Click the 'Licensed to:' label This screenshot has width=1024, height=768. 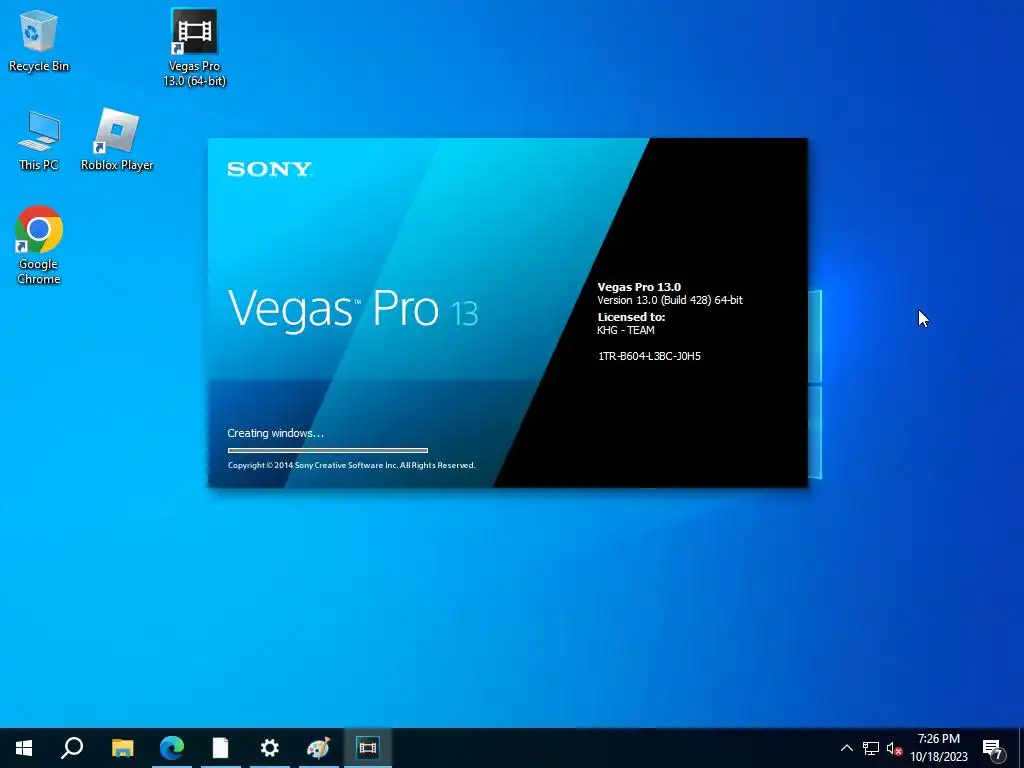(x=631, y=317)
